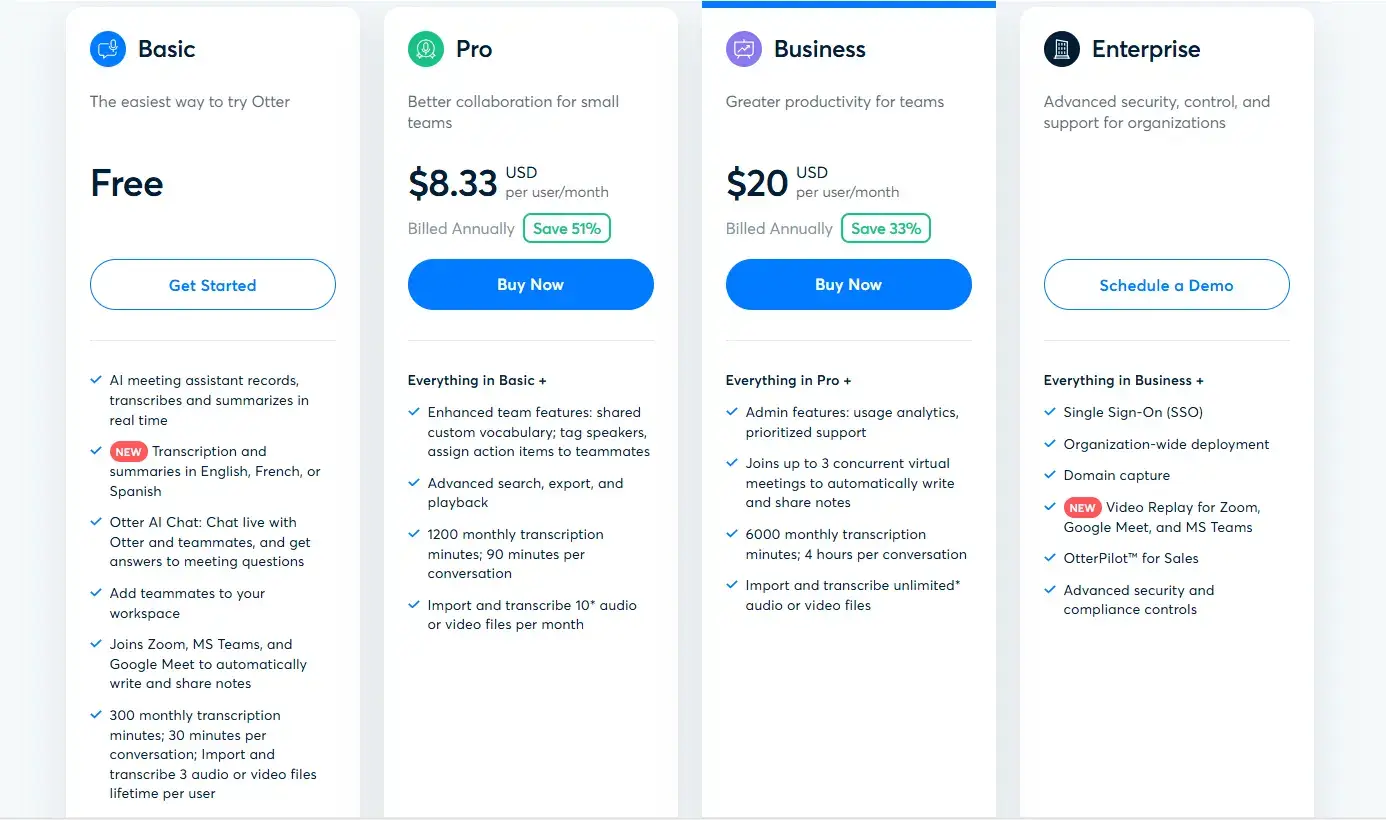This screenshot has height=820, width=1386.
Task: Click the blue highlight bar above Business plan
Action: [848, 4]
